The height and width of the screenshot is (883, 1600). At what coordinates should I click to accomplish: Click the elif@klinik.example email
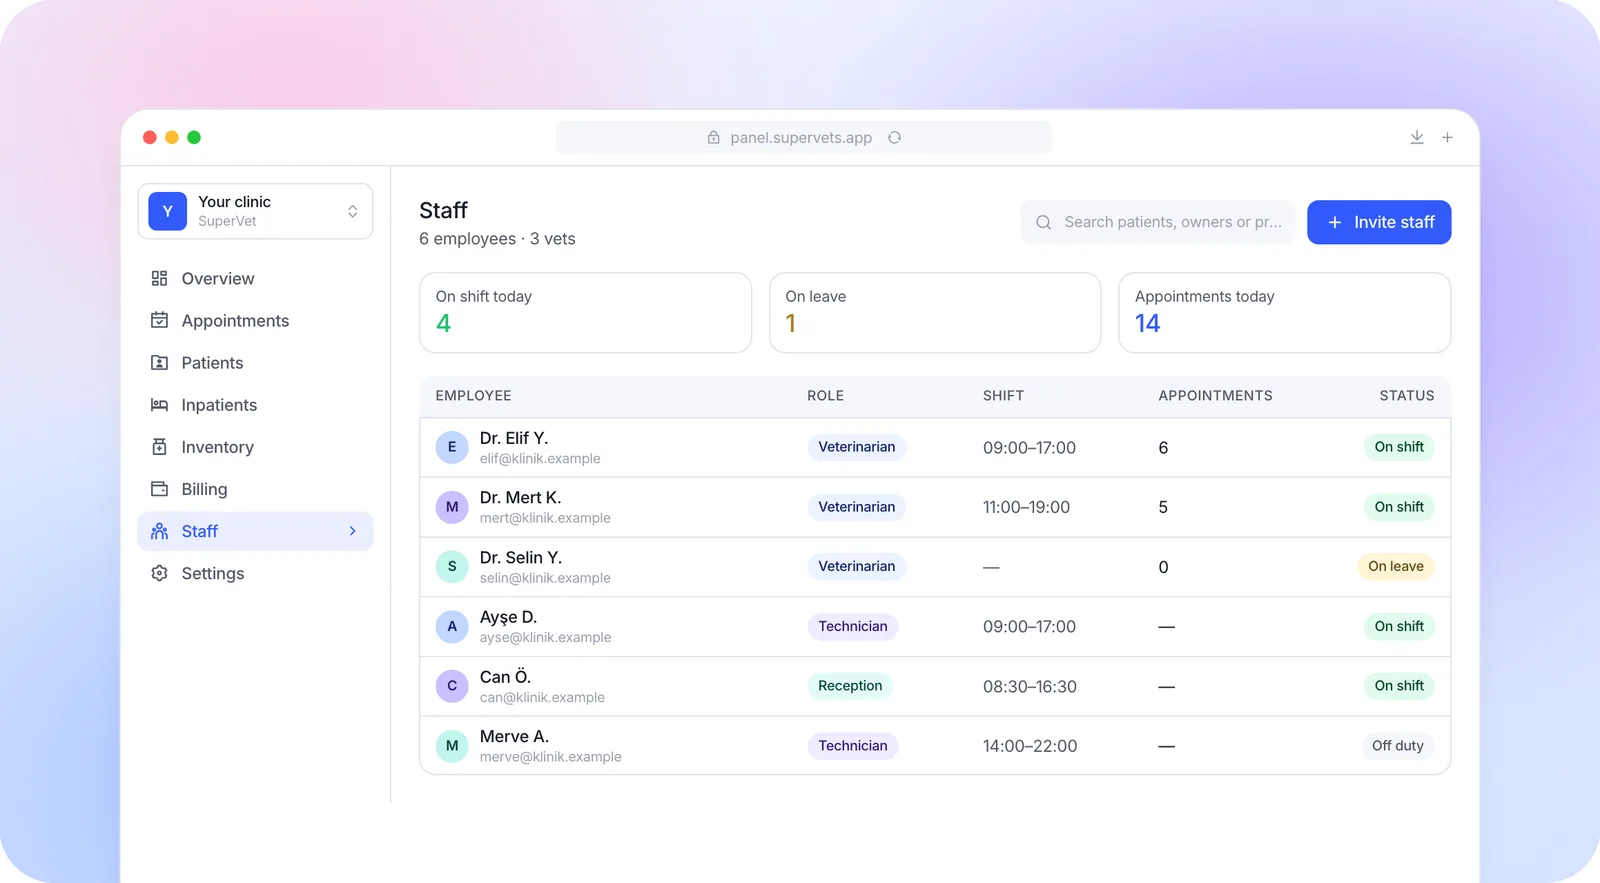[540, 459]
